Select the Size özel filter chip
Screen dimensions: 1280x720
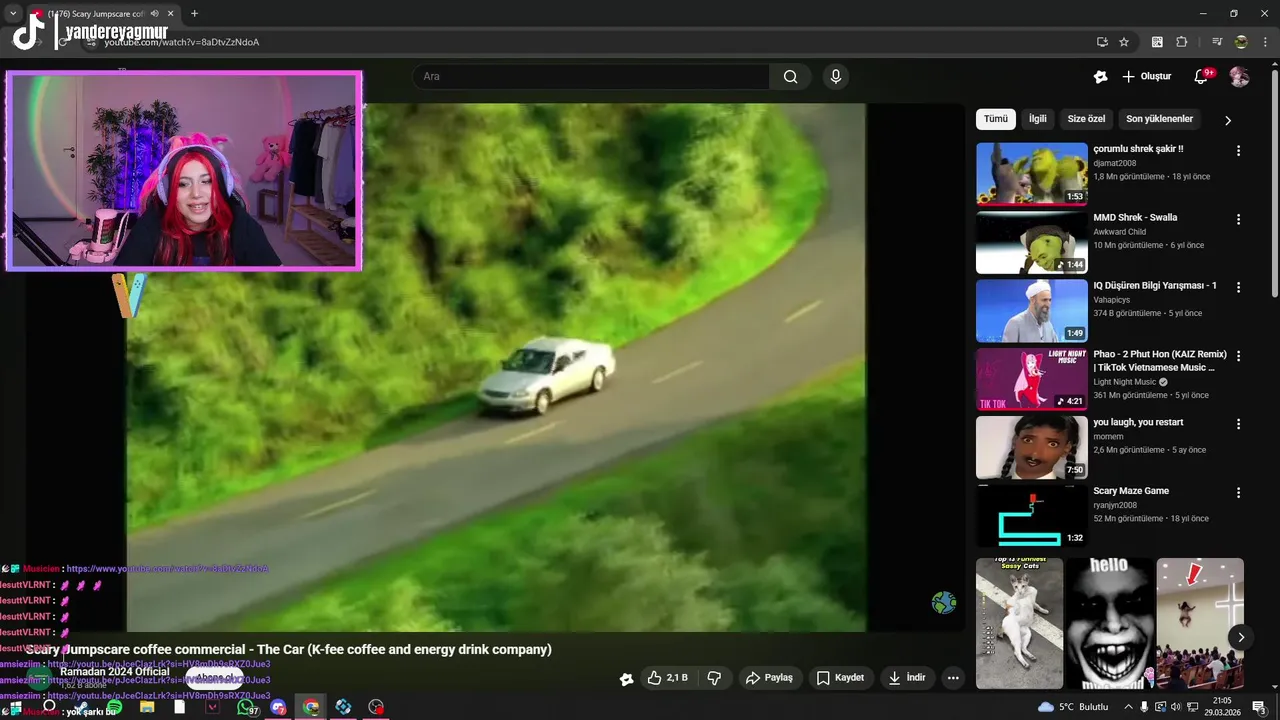click(x=1086, y=119)
